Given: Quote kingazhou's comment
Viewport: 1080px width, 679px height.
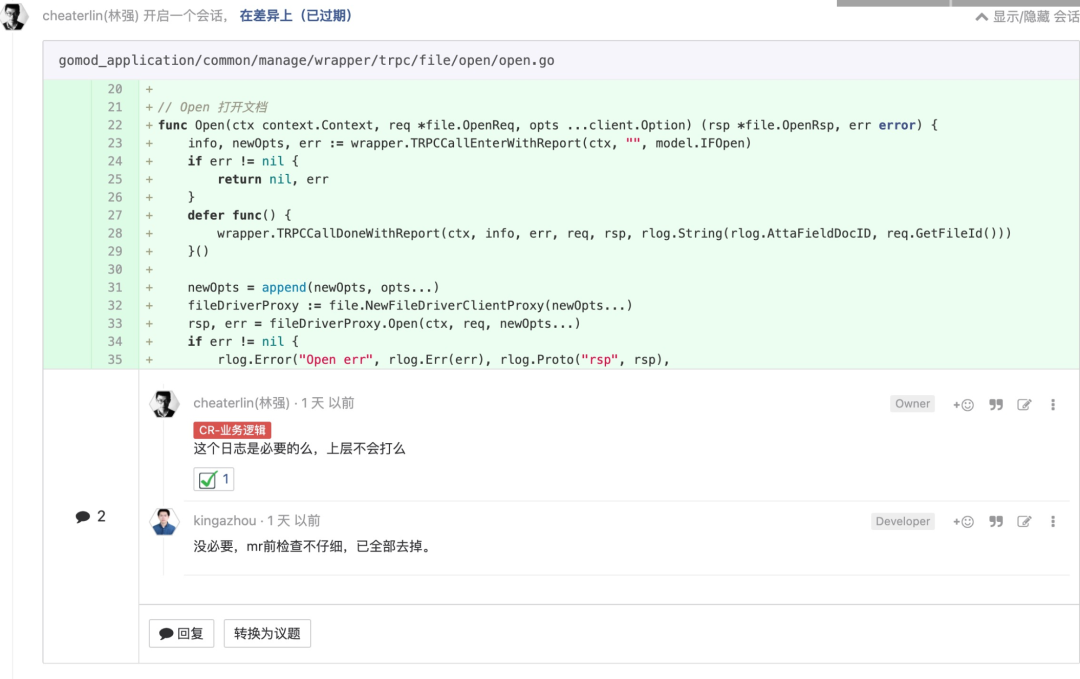Looking at the screenshot, I should click(996, 521).
